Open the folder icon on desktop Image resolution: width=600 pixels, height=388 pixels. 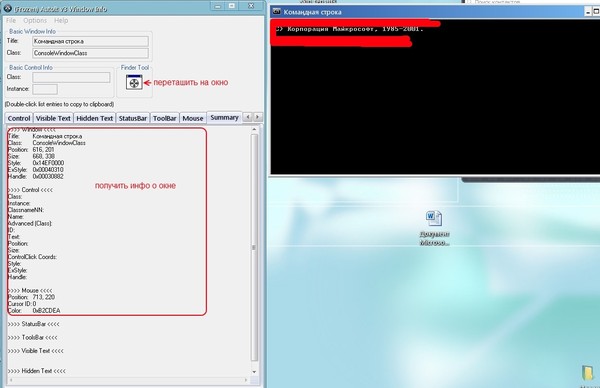[587, 373]
